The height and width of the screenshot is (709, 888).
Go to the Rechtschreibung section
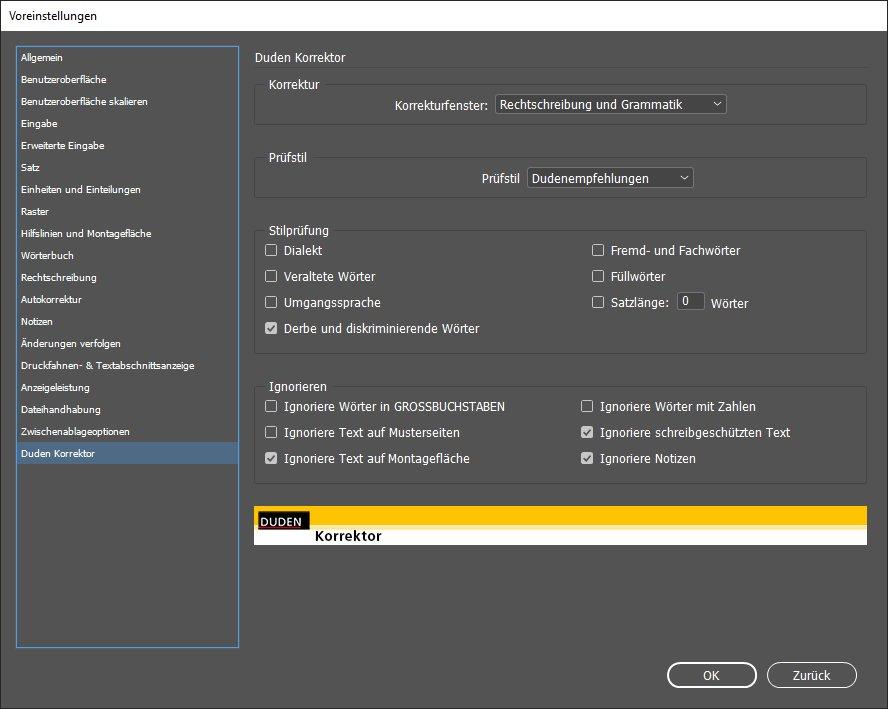pos(127,278)
